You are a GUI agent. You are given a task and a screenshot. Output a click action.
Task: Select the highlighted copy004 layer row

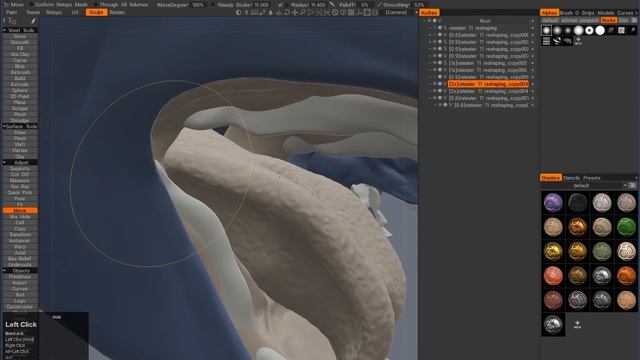coord(488,84)
